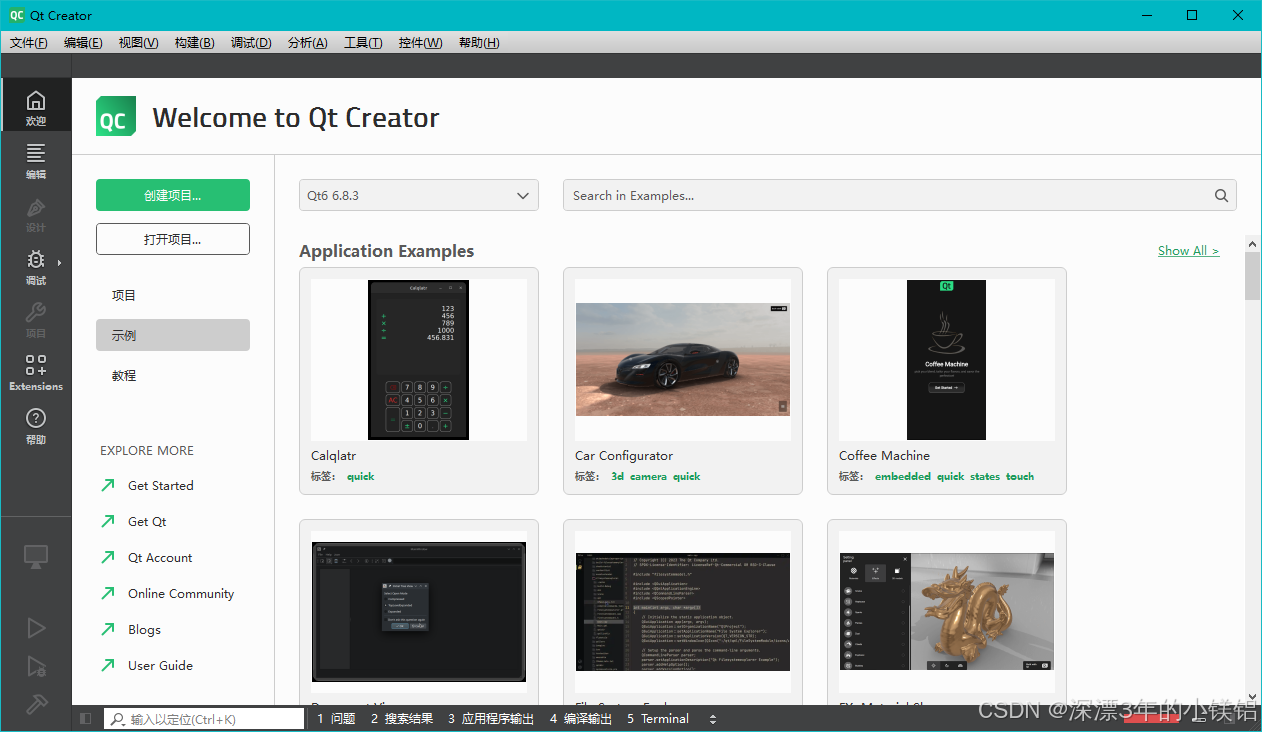Viewport: 1262px width, 732px height.
Task: Open the 控件(W) menu
Action: [x=420, y=42]
